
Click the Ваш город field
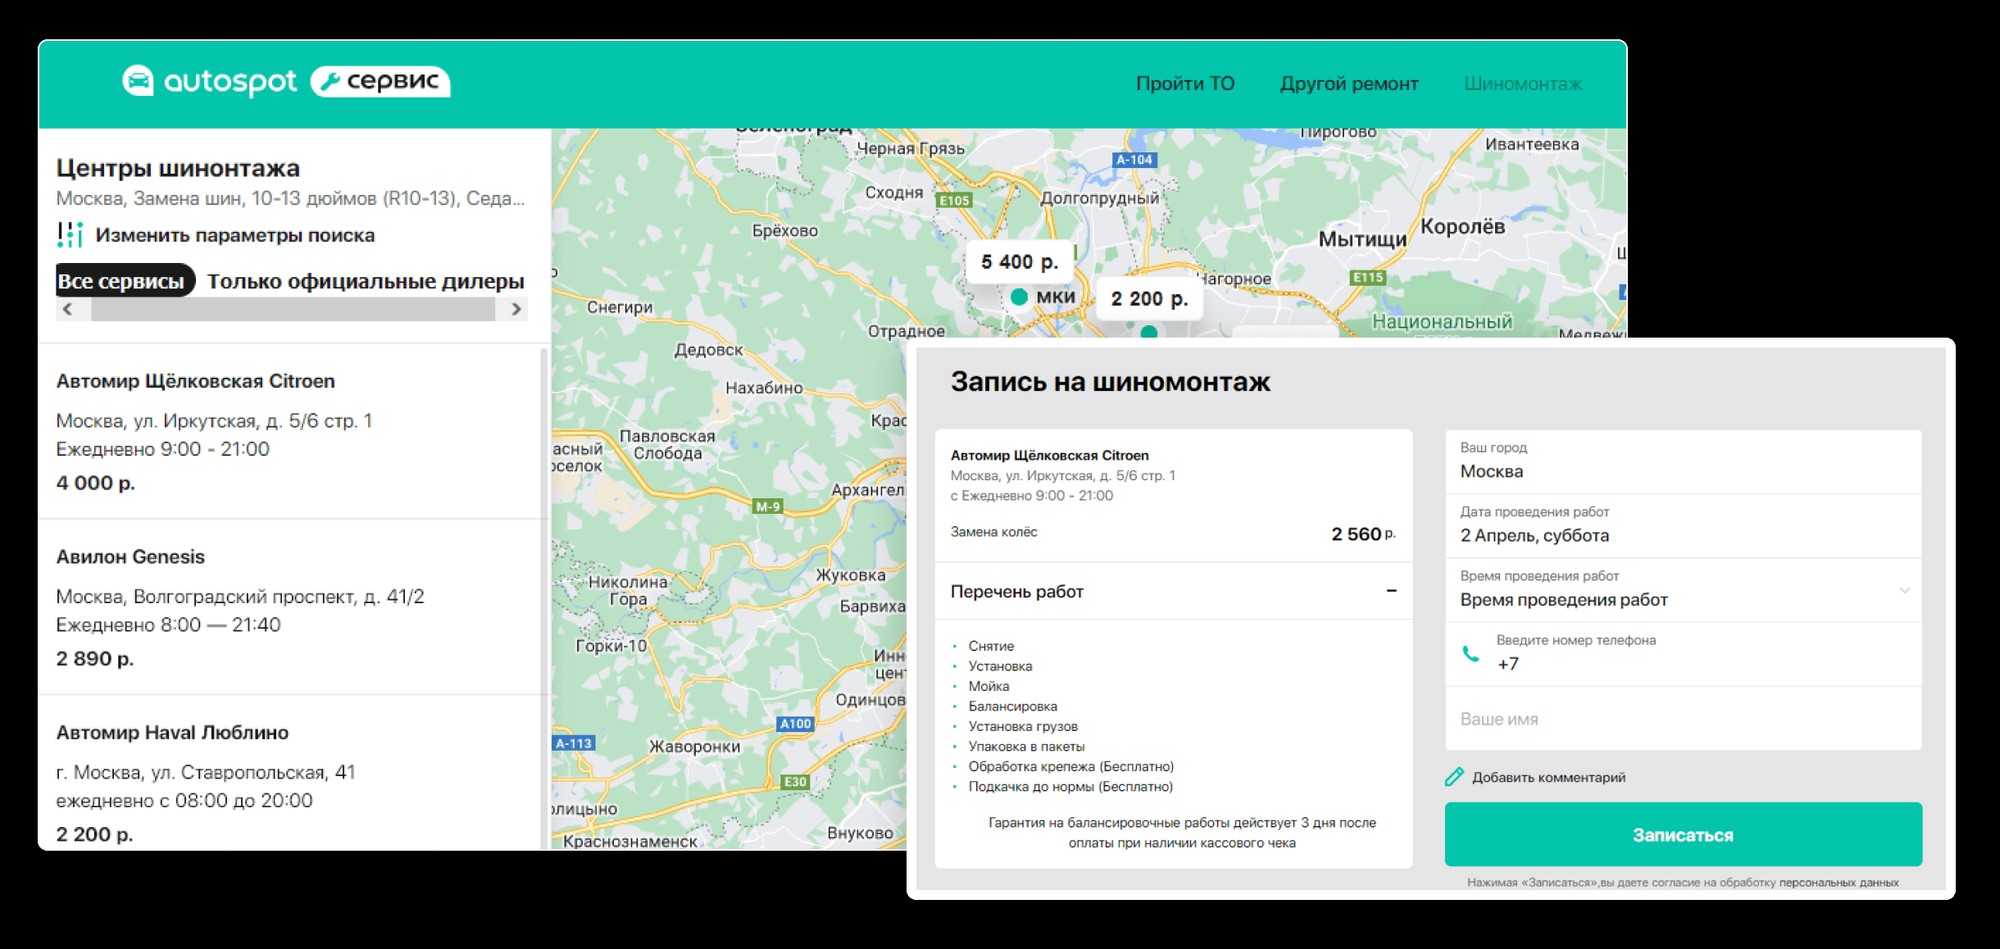point(1683,462)
